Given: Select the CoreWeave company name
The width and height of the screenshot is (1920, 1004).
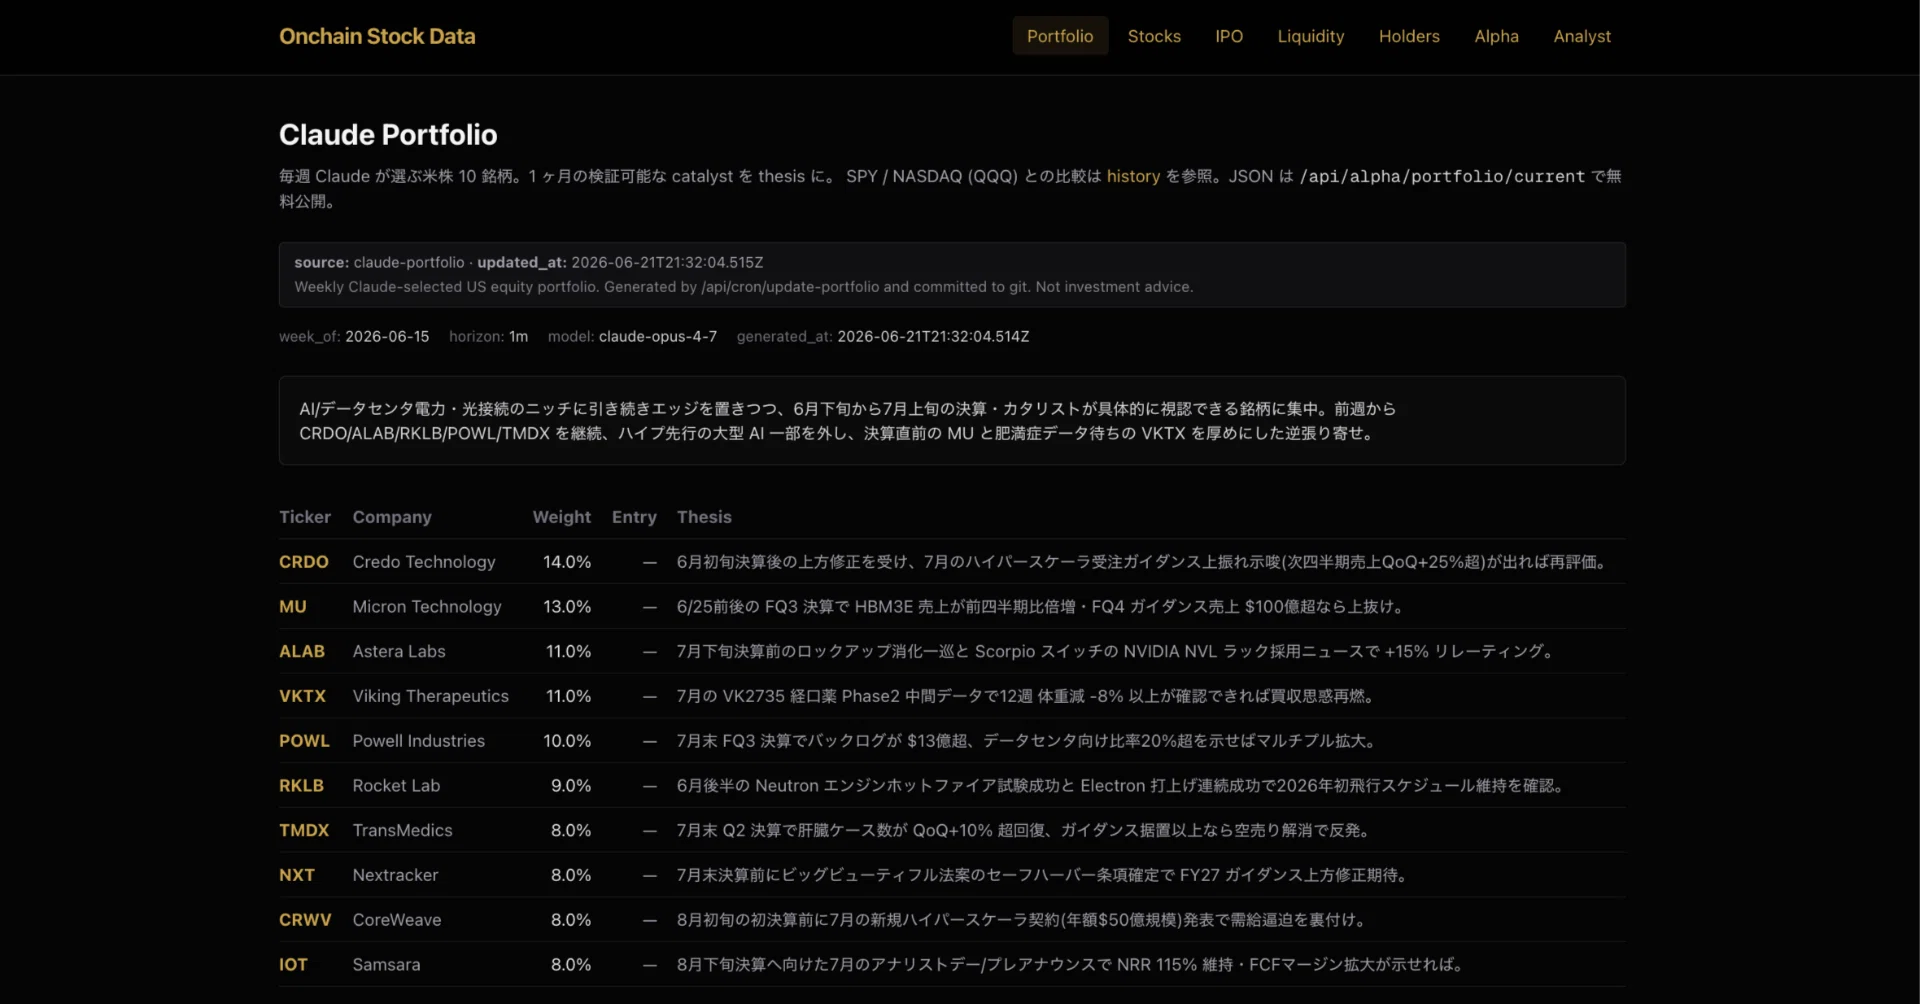Looking at the screenshot, I should (397, 920).
